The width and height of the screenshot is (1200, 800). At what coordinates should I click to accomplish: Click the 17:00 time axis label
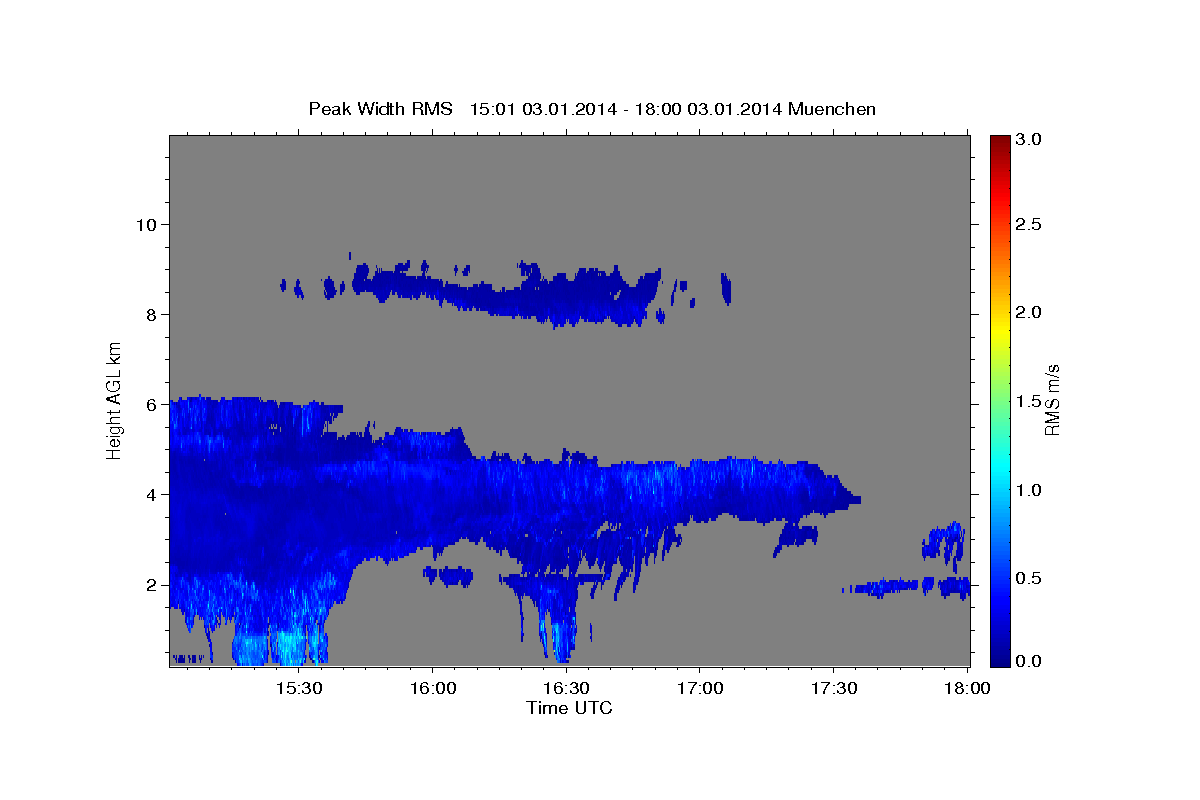pos(700,688)
